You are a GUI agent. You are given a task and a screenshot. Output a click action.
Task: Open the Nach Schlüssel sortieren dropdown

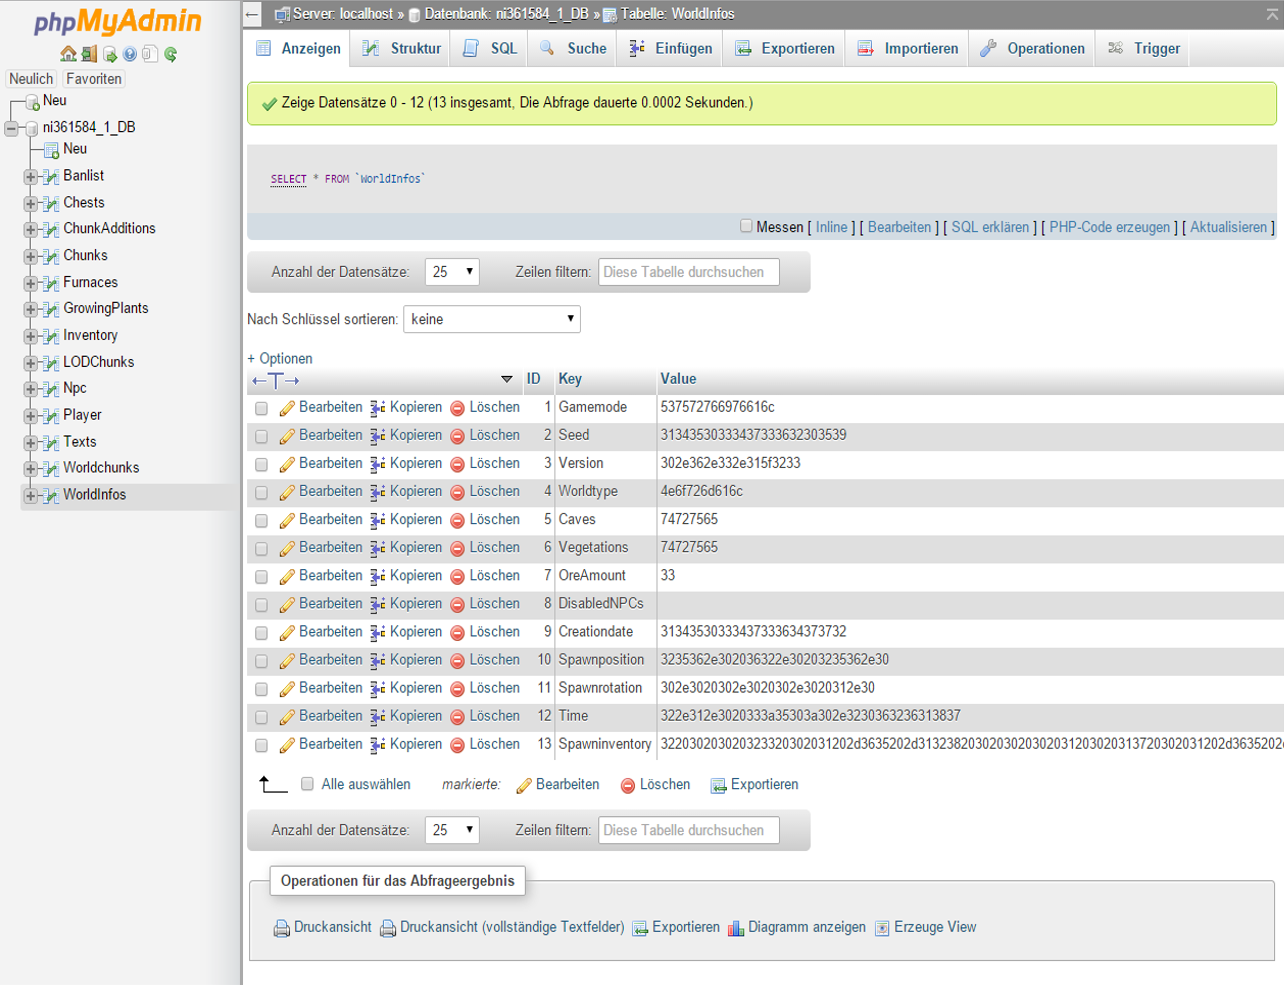[x=491, y=319]
